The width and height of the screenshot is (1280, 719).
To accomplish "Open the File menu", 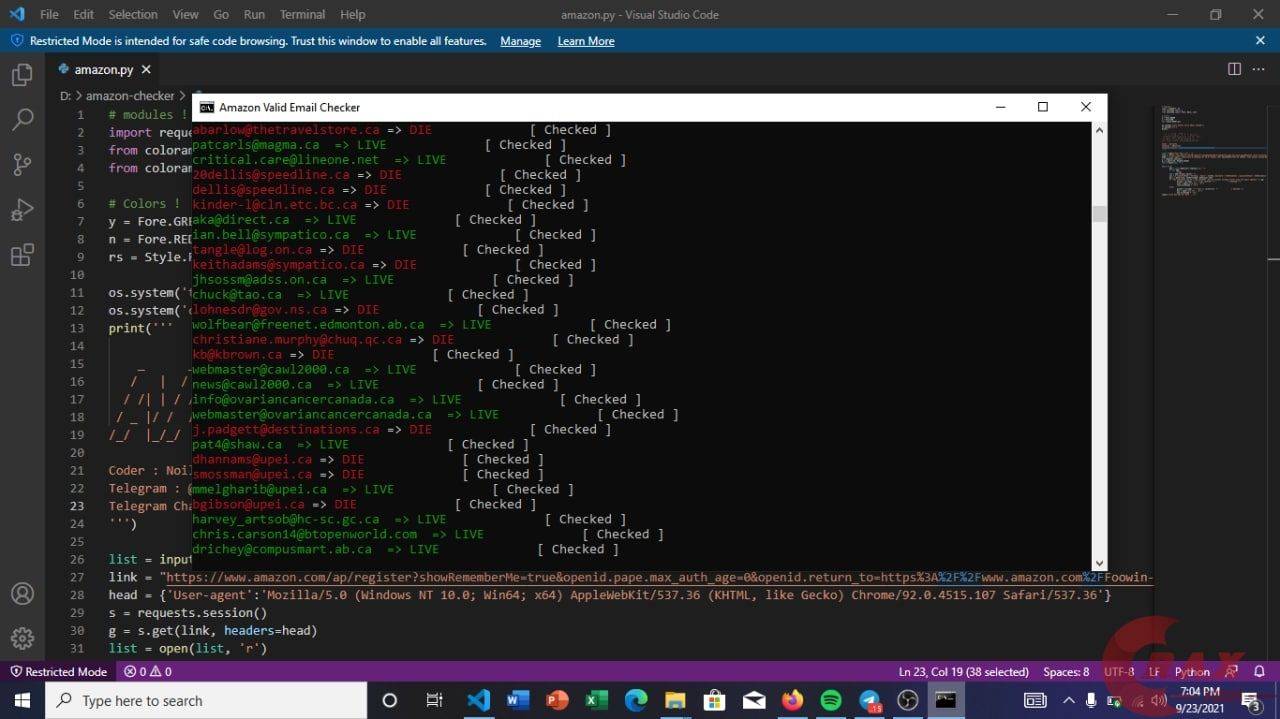I will point(49,14).
